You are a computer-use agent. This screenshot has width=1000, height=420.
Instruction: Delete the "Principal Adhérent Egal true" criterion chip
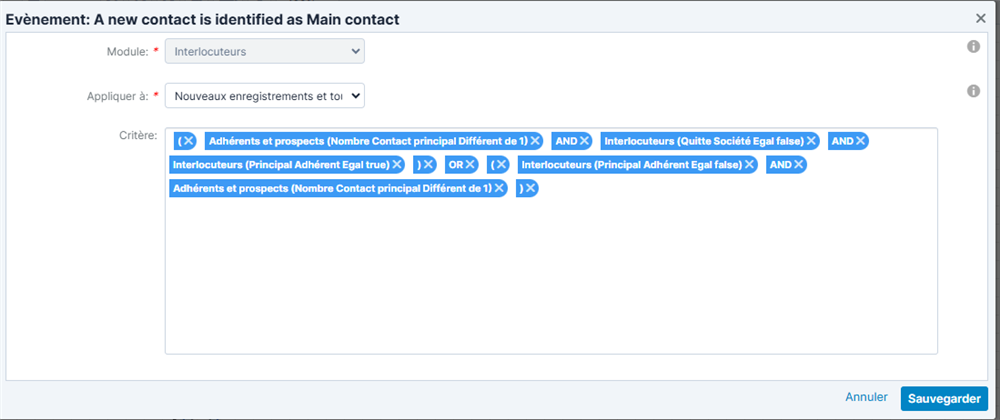(x=397, y=164)
